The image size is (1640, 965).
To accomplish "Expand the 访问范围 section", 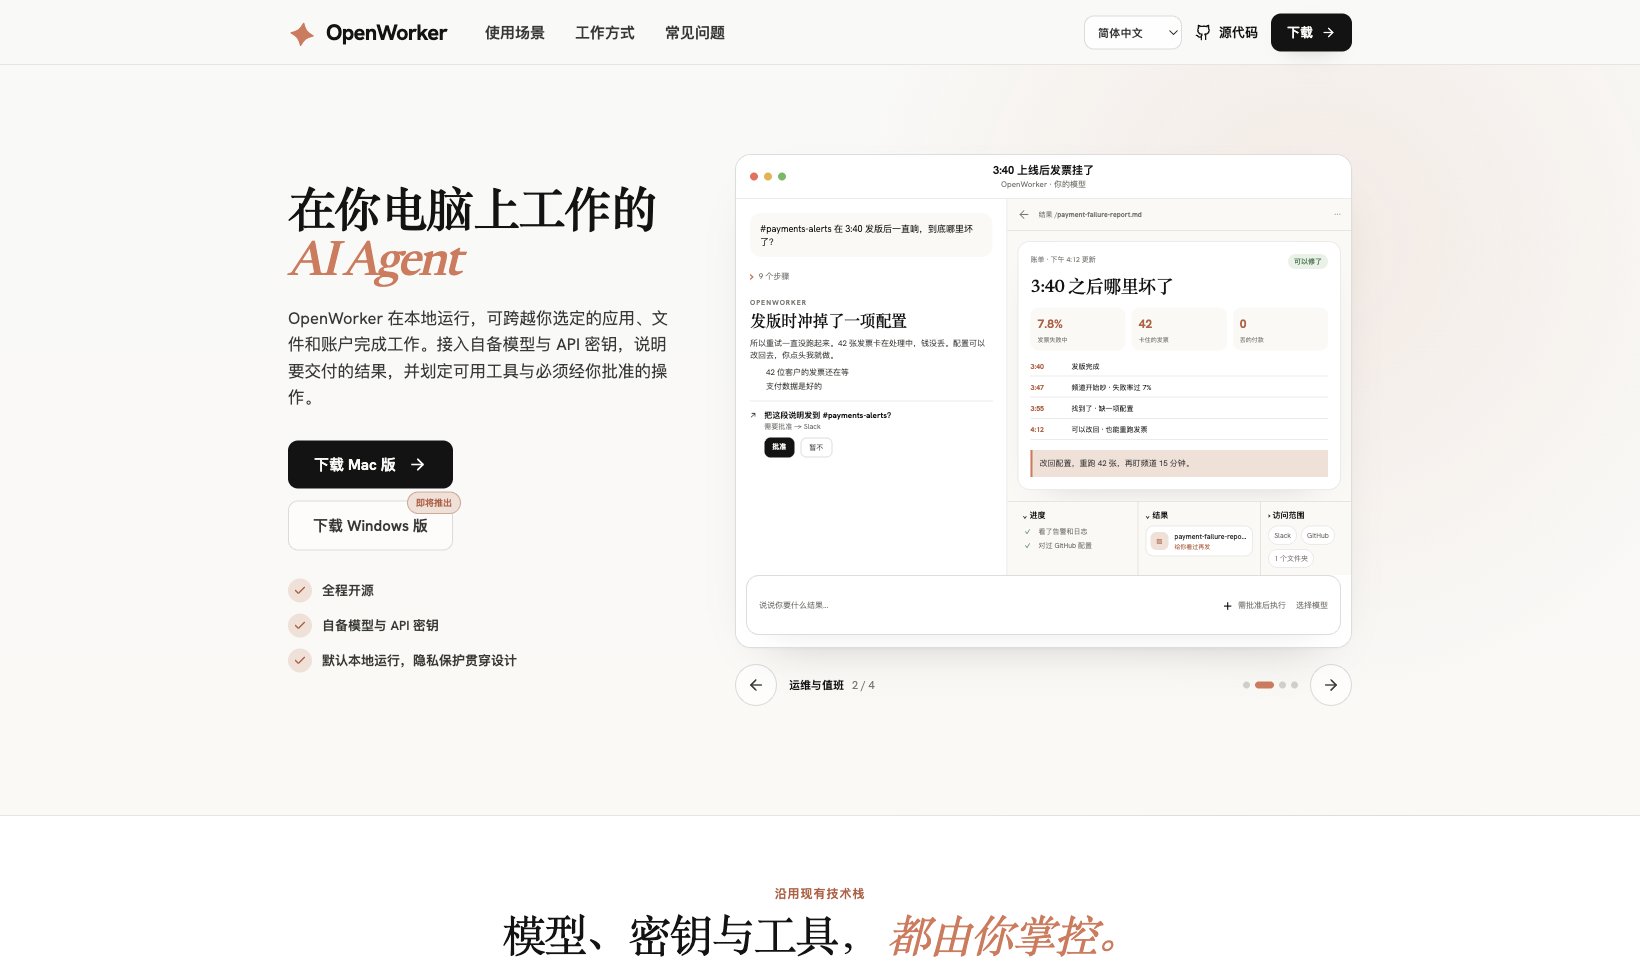I will click(x=1286, y=516).
